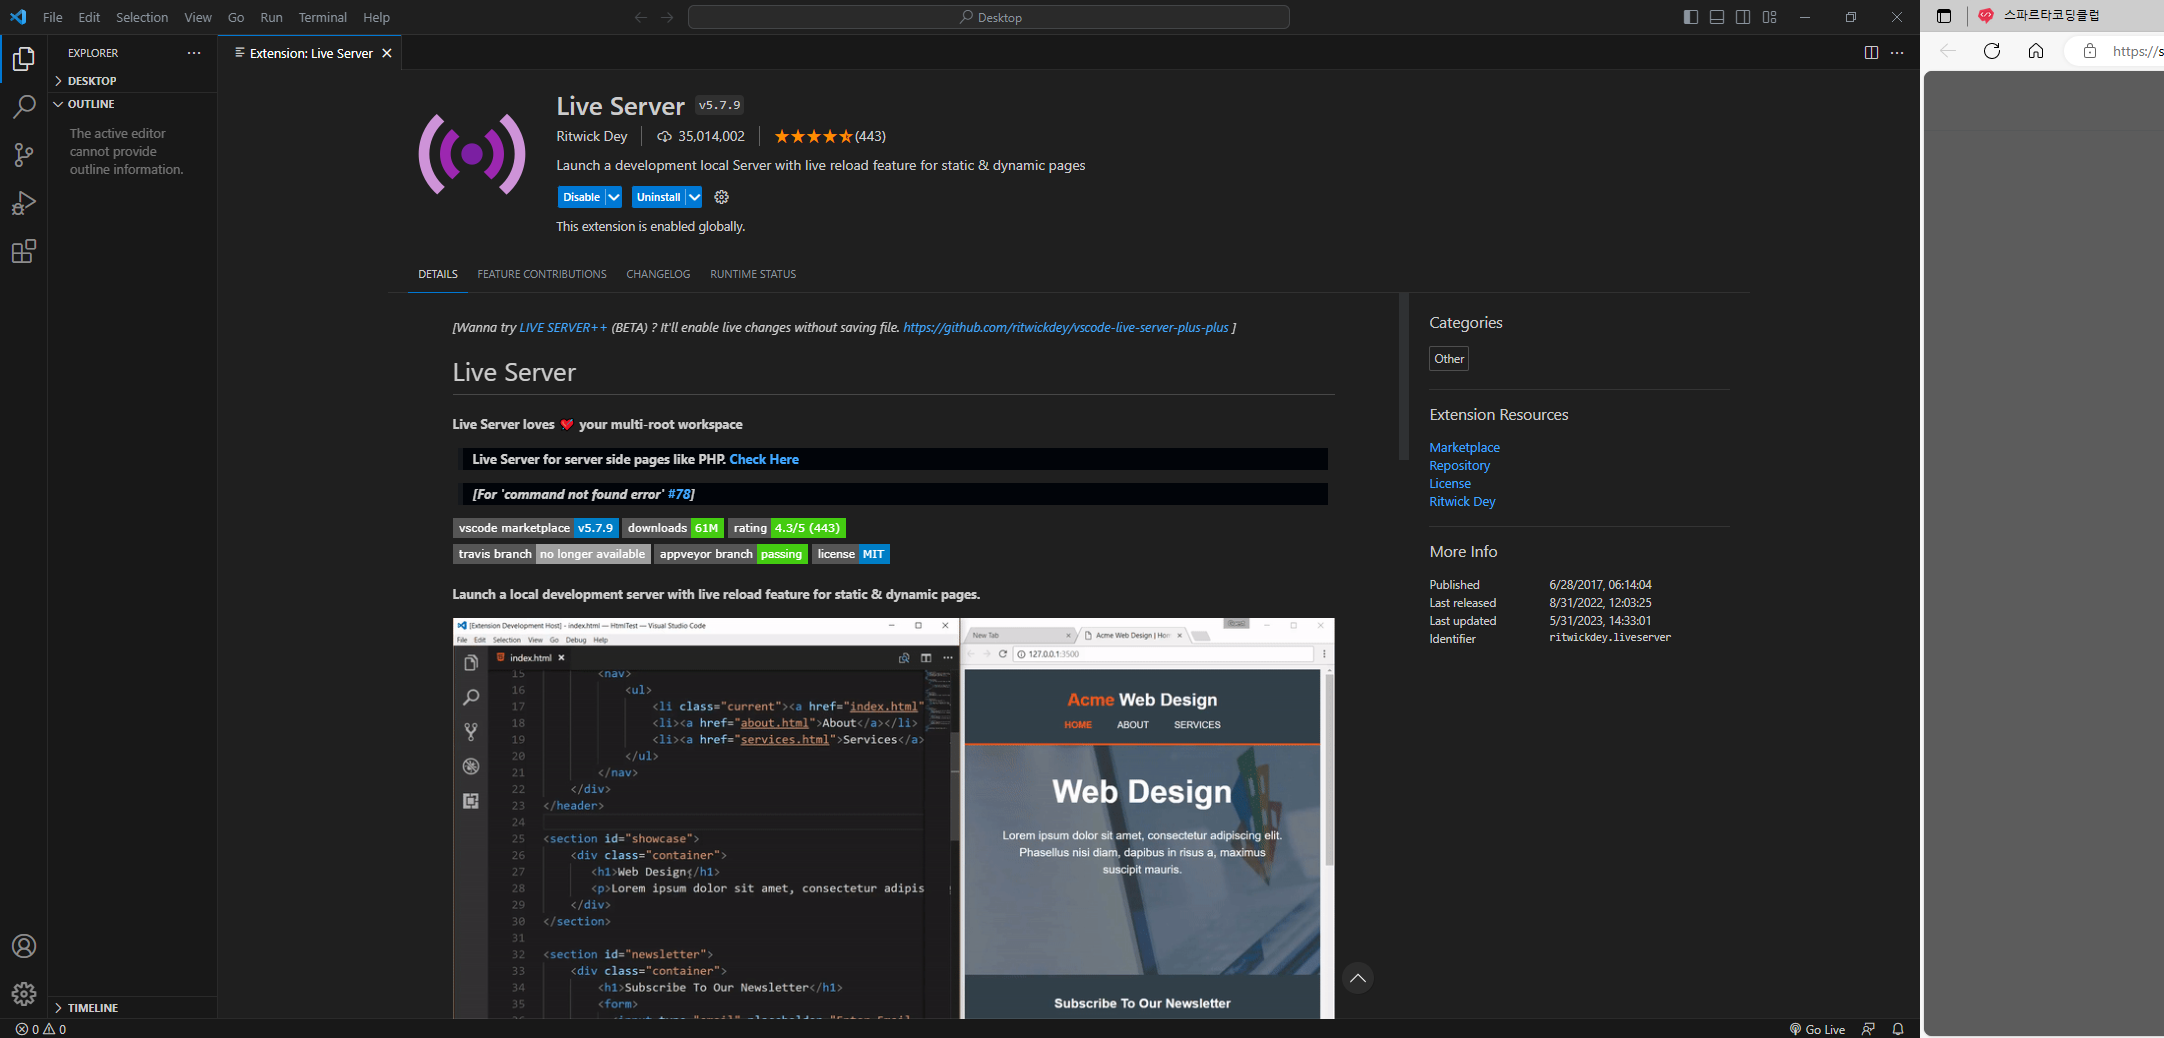Click the Live Server purple logo
Viewport: 2164px width, 1038px height.
click(x=472, y=154)
